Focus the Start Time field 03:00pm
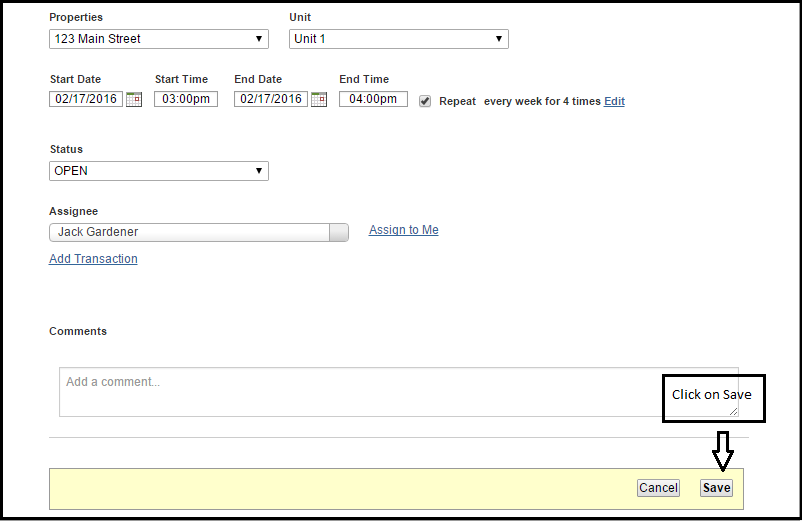Viewport: 802px width, 521px height. (186, 99)
